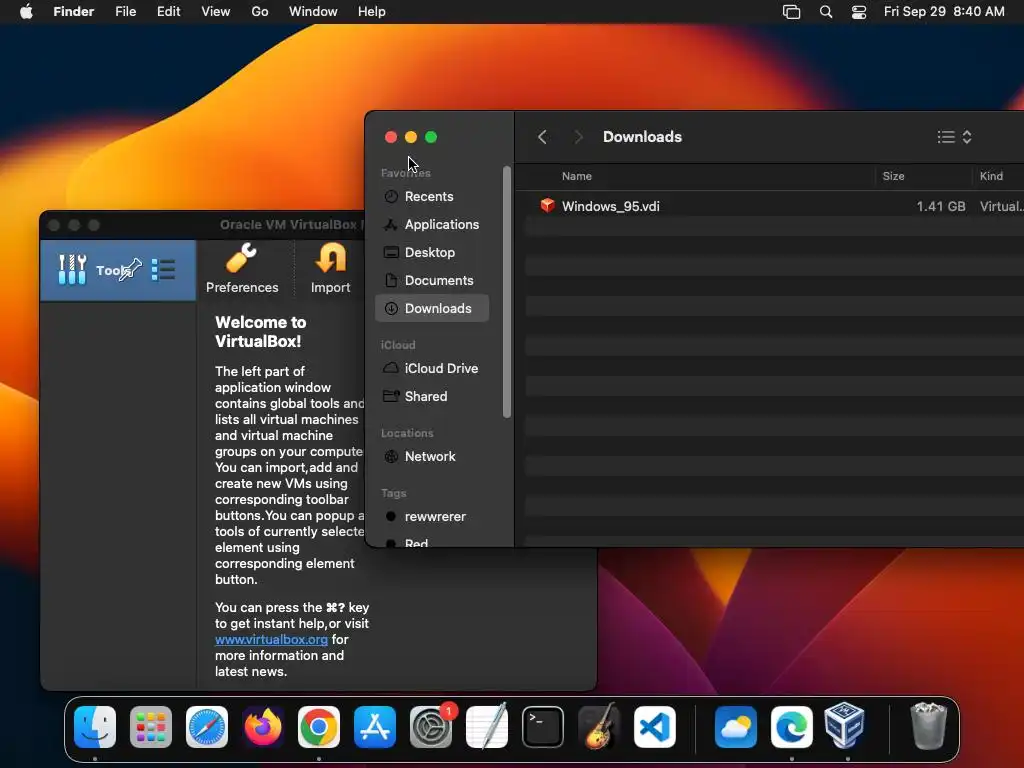The height and width of the screenshot is (768, 1024).
Task: Open Preferences in VirtualBox toolbar
Action: [242, 268]
